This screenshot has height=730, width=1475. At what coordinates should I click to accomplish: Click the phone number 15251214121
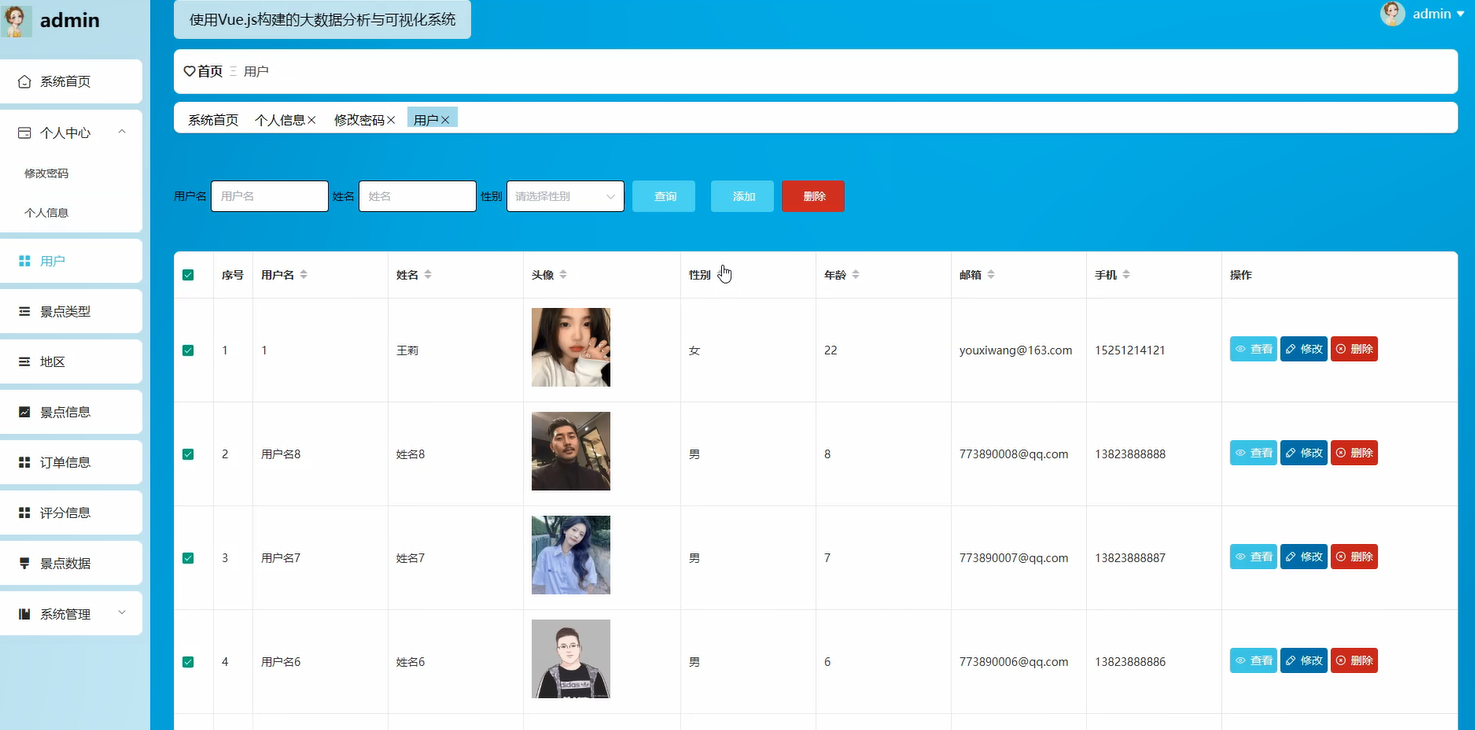coord(1130,351)
